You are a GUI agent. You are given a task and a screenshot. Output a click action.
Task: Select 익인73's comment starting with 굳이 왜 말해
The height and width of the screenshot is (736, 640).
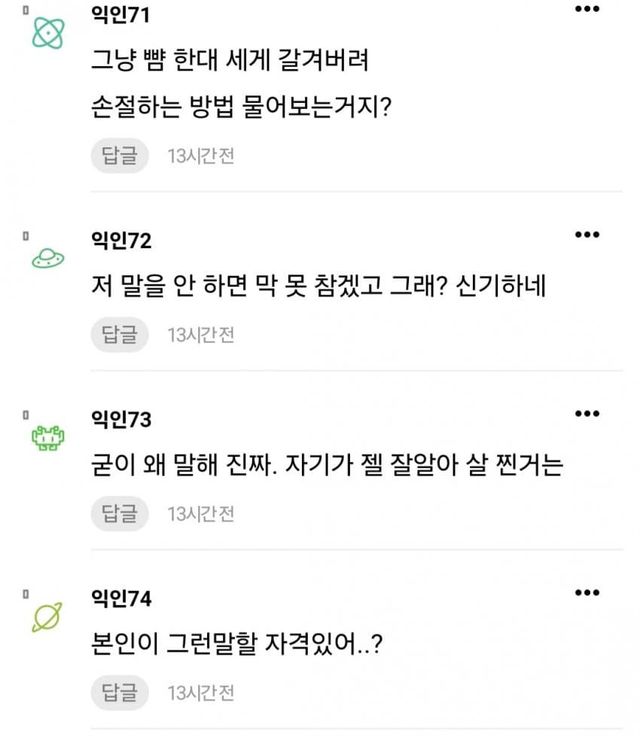pos(328,465)
